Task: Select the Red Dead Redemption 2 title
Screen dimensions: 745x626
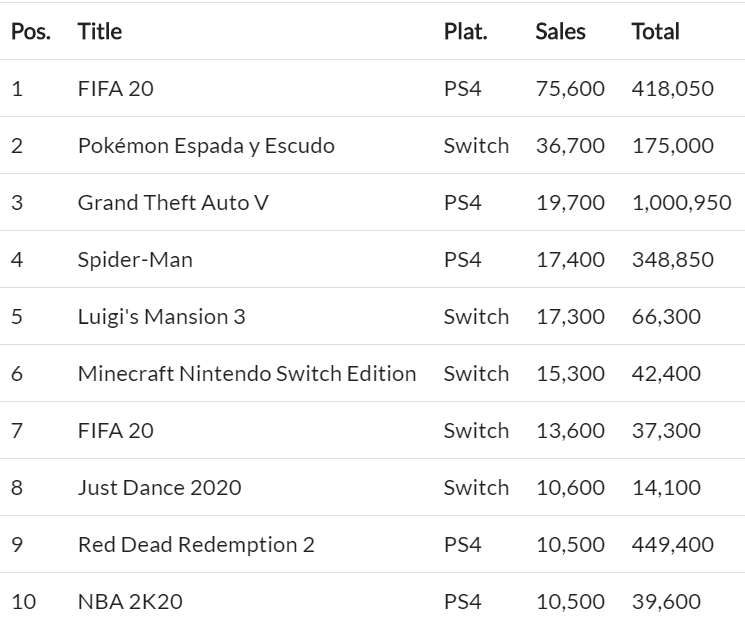Action: [x=196, y=545]
